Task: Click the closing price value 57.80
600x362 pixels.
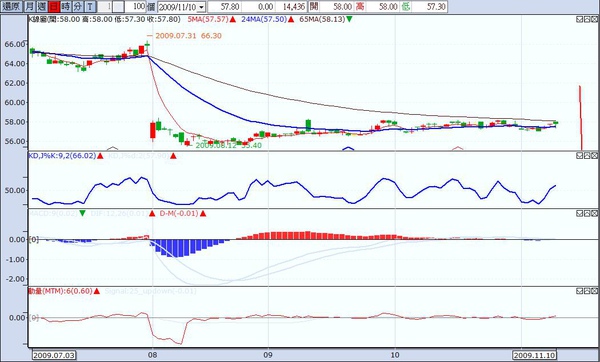Action: pos(224,7)
